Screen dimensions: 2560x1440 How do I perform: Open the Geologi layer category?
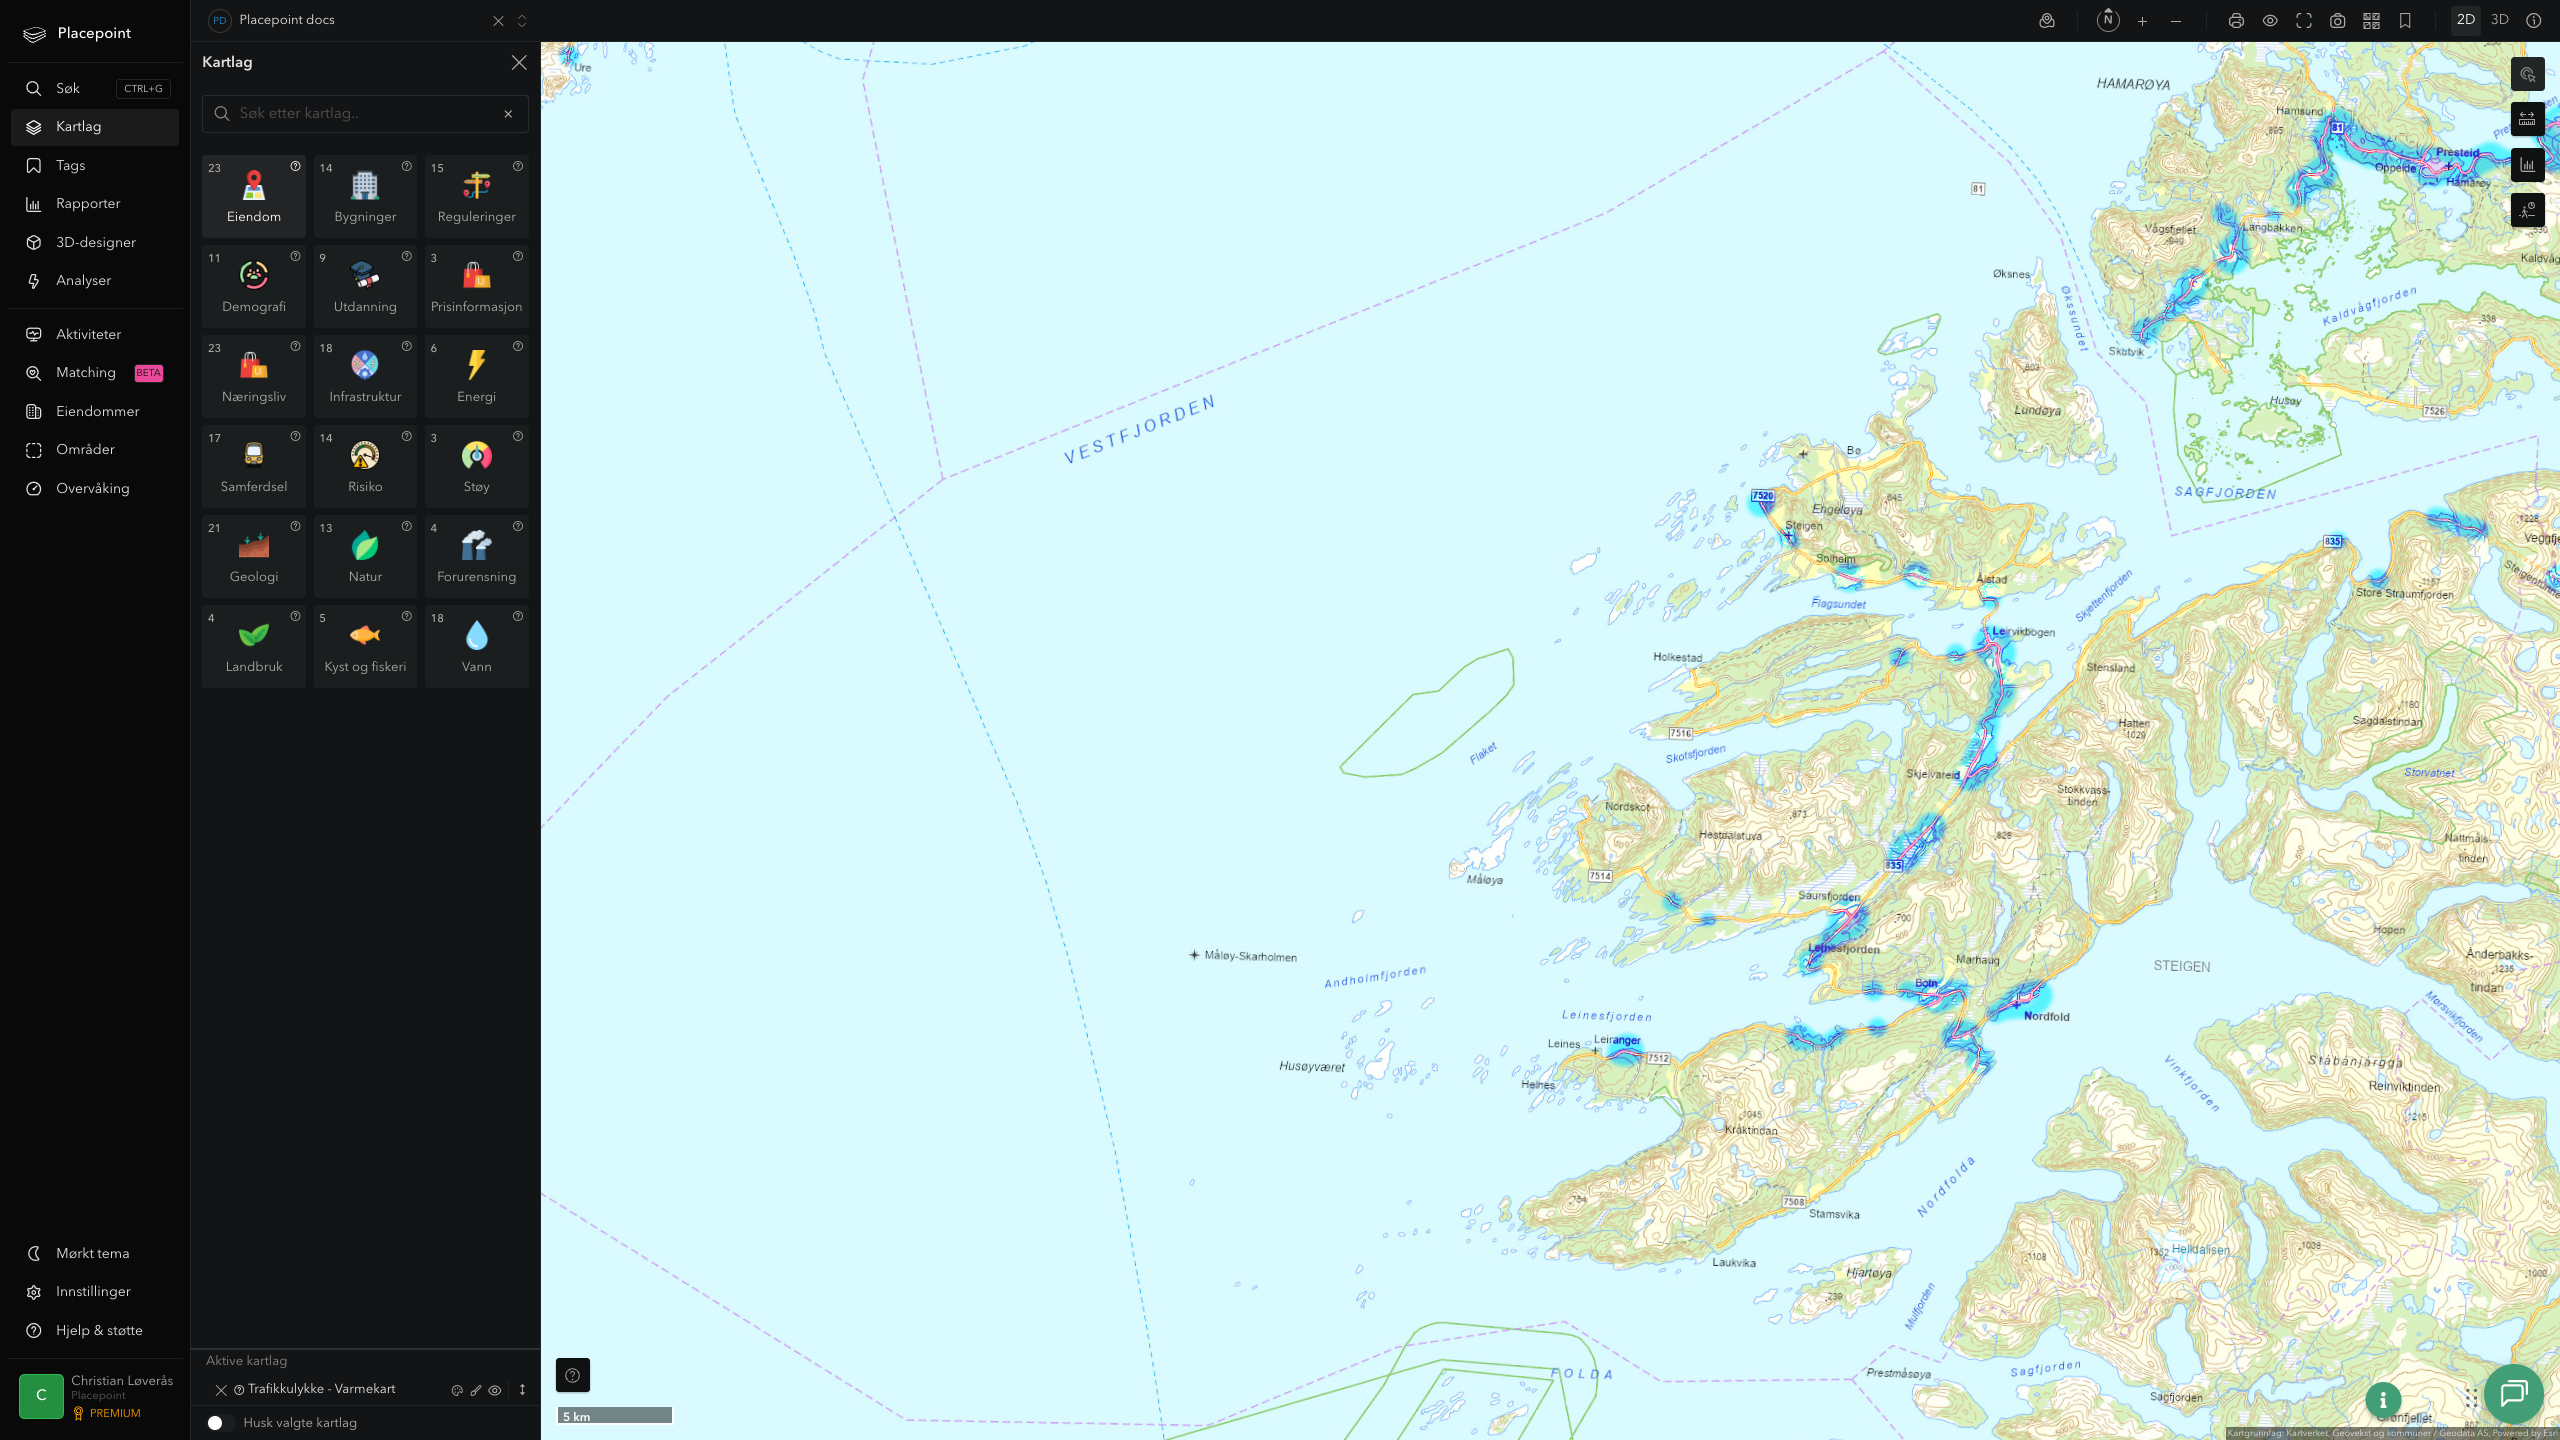pyautogui.click(x=254, y=556)
